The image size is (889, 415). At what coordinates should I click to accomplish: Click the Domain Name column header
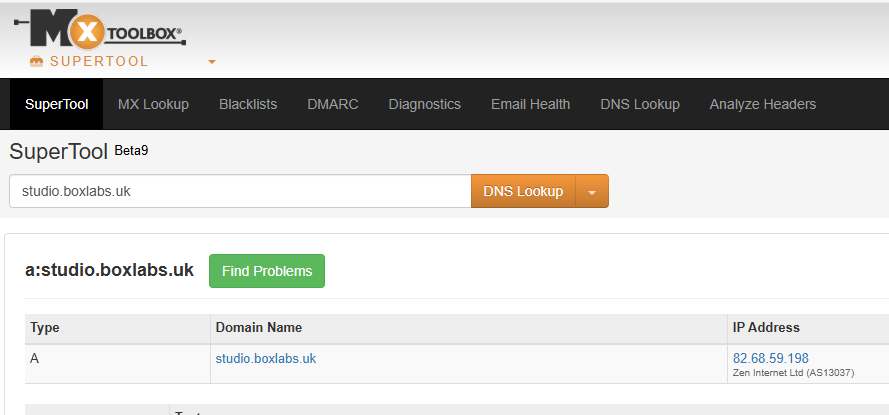pyautogui.click(x=258, y=328)
